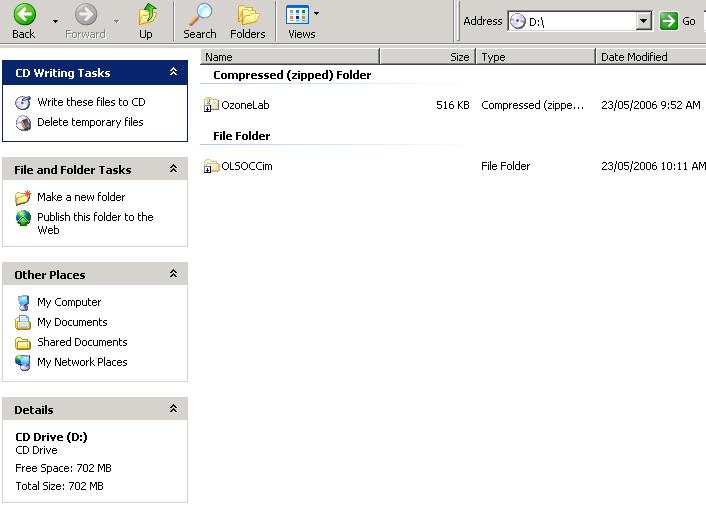The width and height of the screenshot is (706, 513).
Task: Open the Search magnifier tool
Action: pyautogui.click(x=200, y=14)
